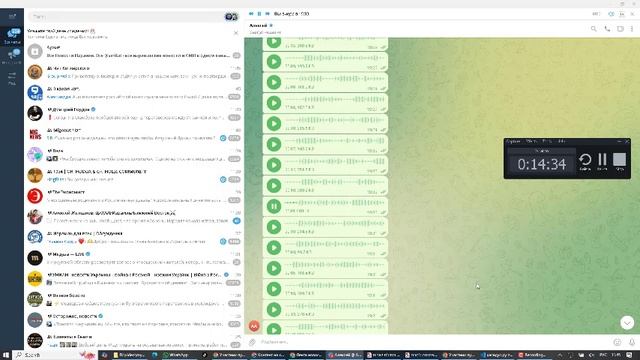Open the three-dot chat options menu

coord(632,29)
